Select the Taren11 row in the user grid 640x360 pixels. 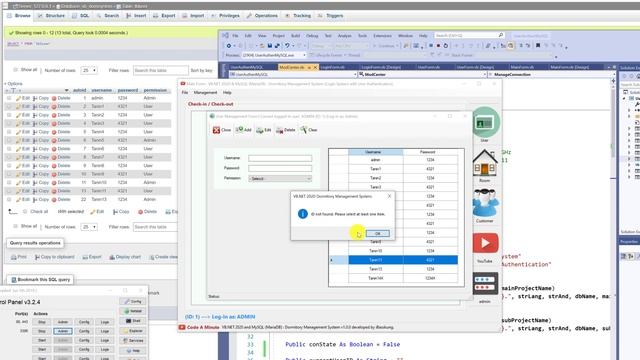[x=394, y=260]
